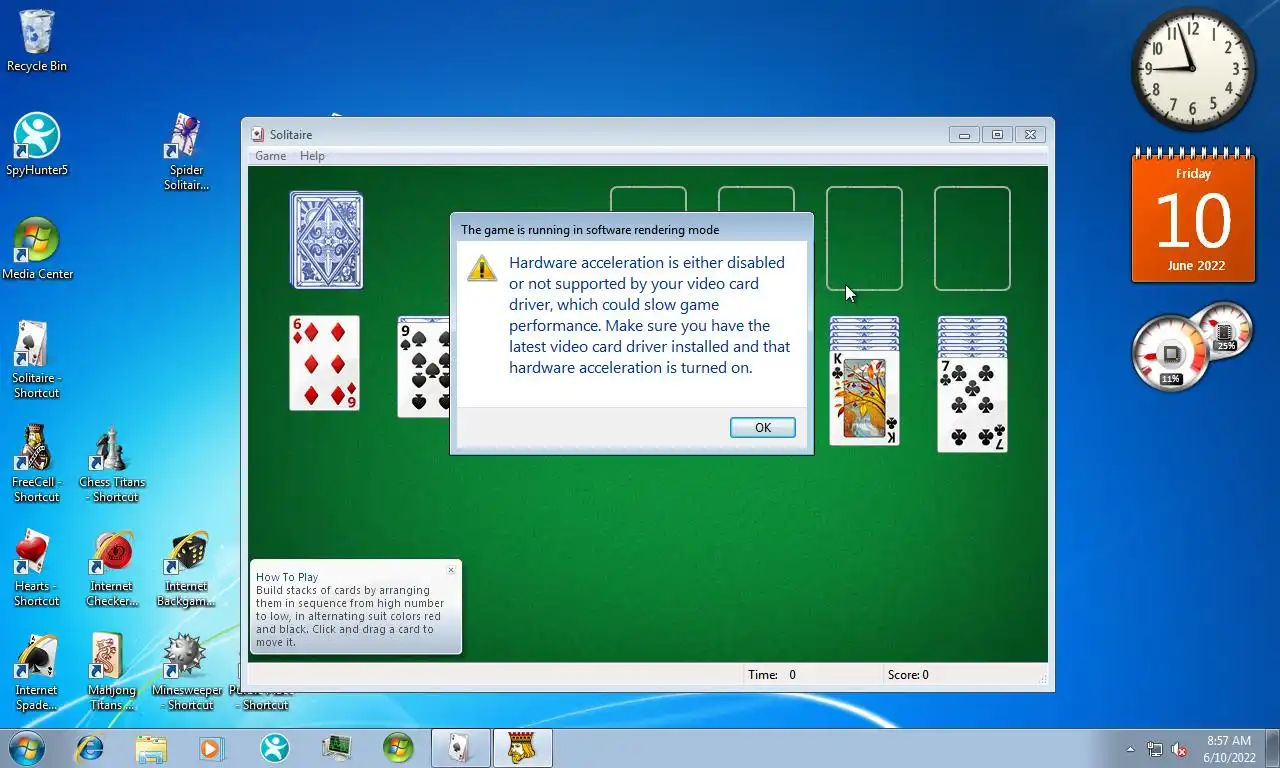
Task: Click the third empty foundation slot
Action: (864, 238)
